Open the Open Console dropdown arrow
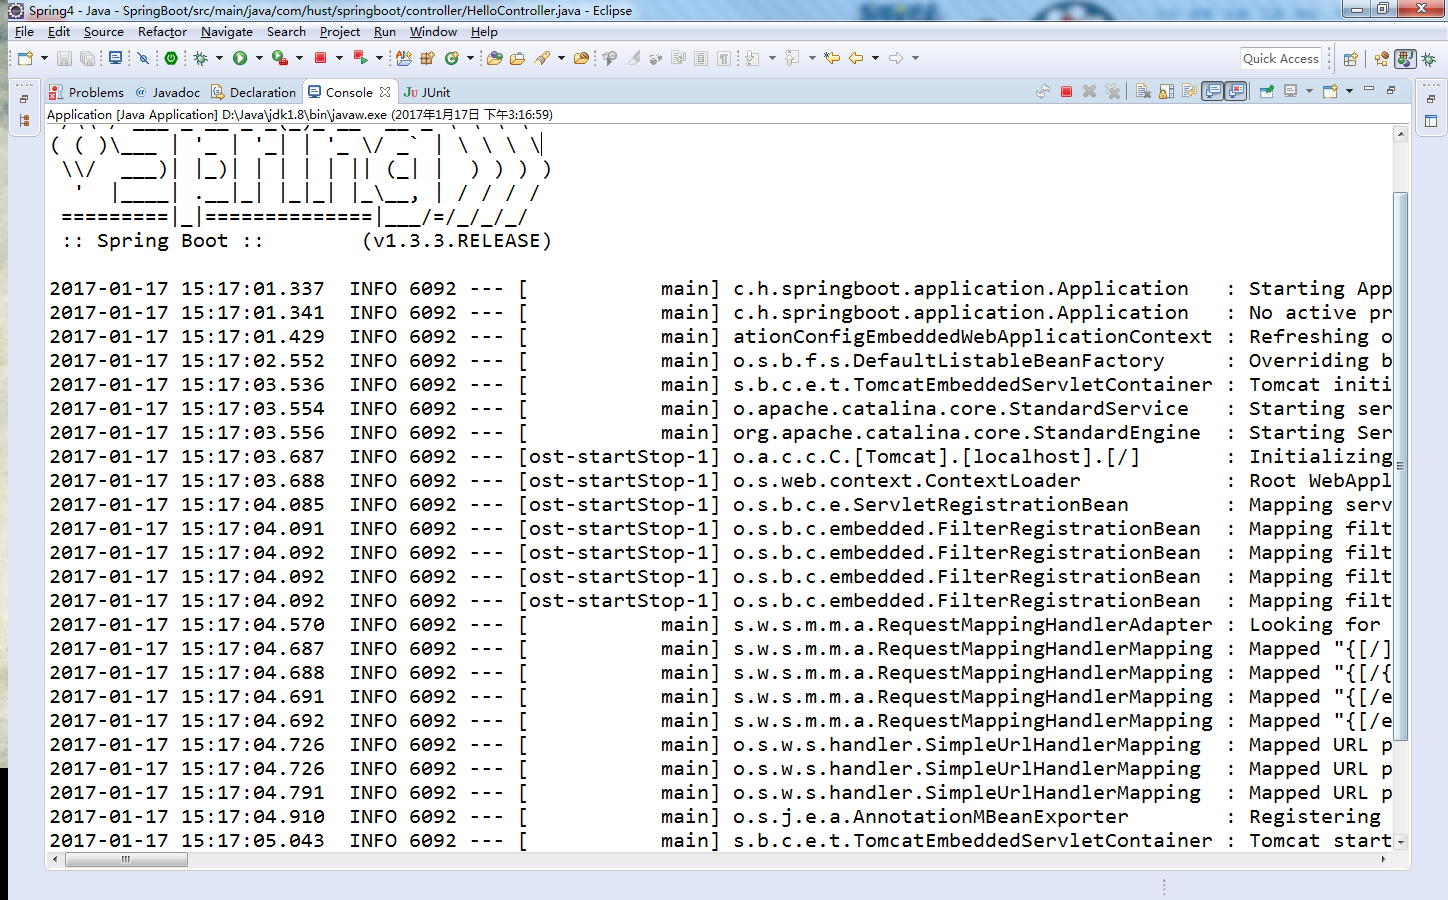Image resolution: width=1448 pixels, height=900 pixels. 1349,92
